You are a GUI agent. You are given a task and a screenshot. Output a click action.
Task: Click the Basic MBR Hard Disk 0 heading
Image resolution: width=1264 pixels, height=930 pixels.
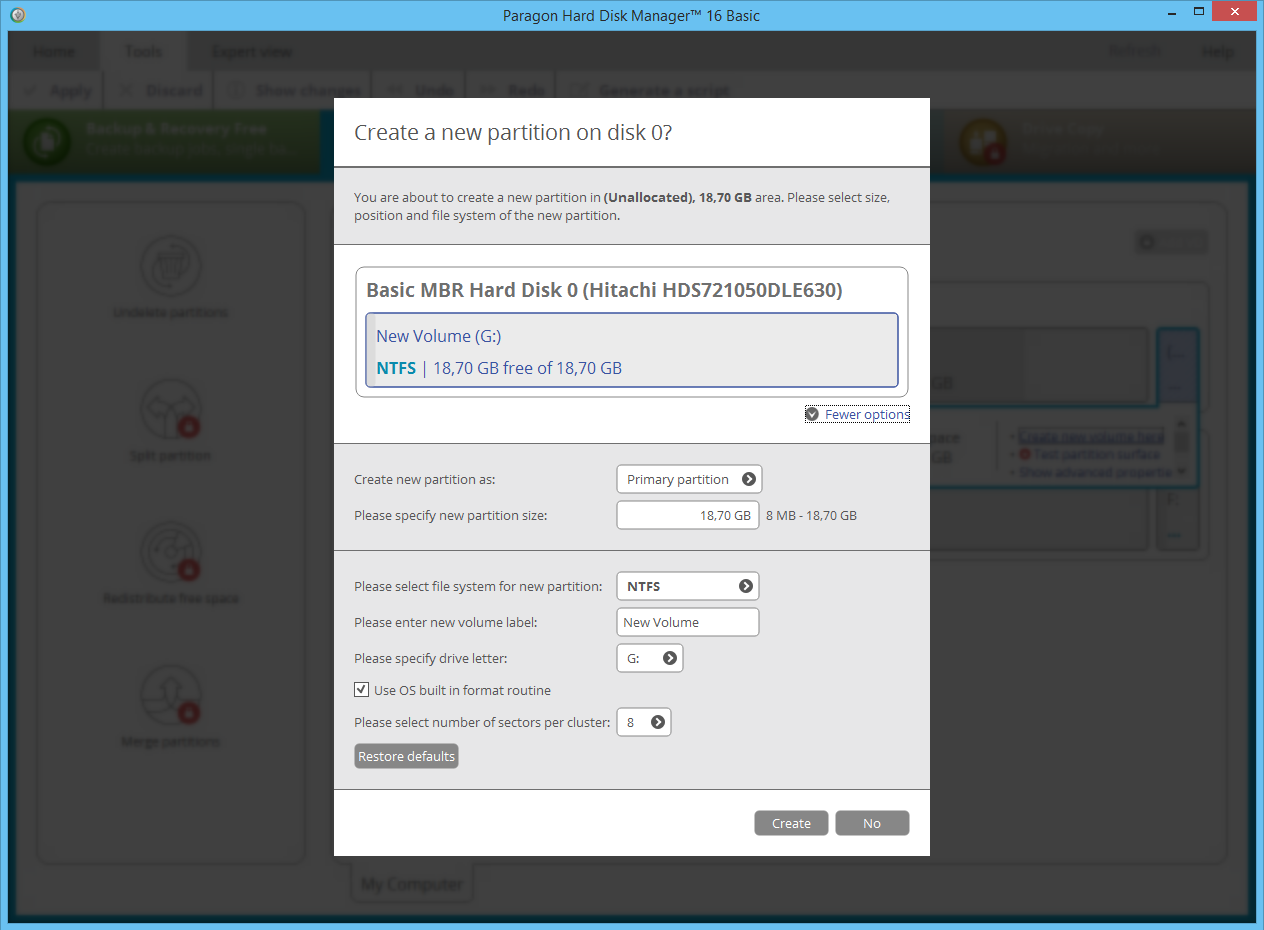coord(604,290)
